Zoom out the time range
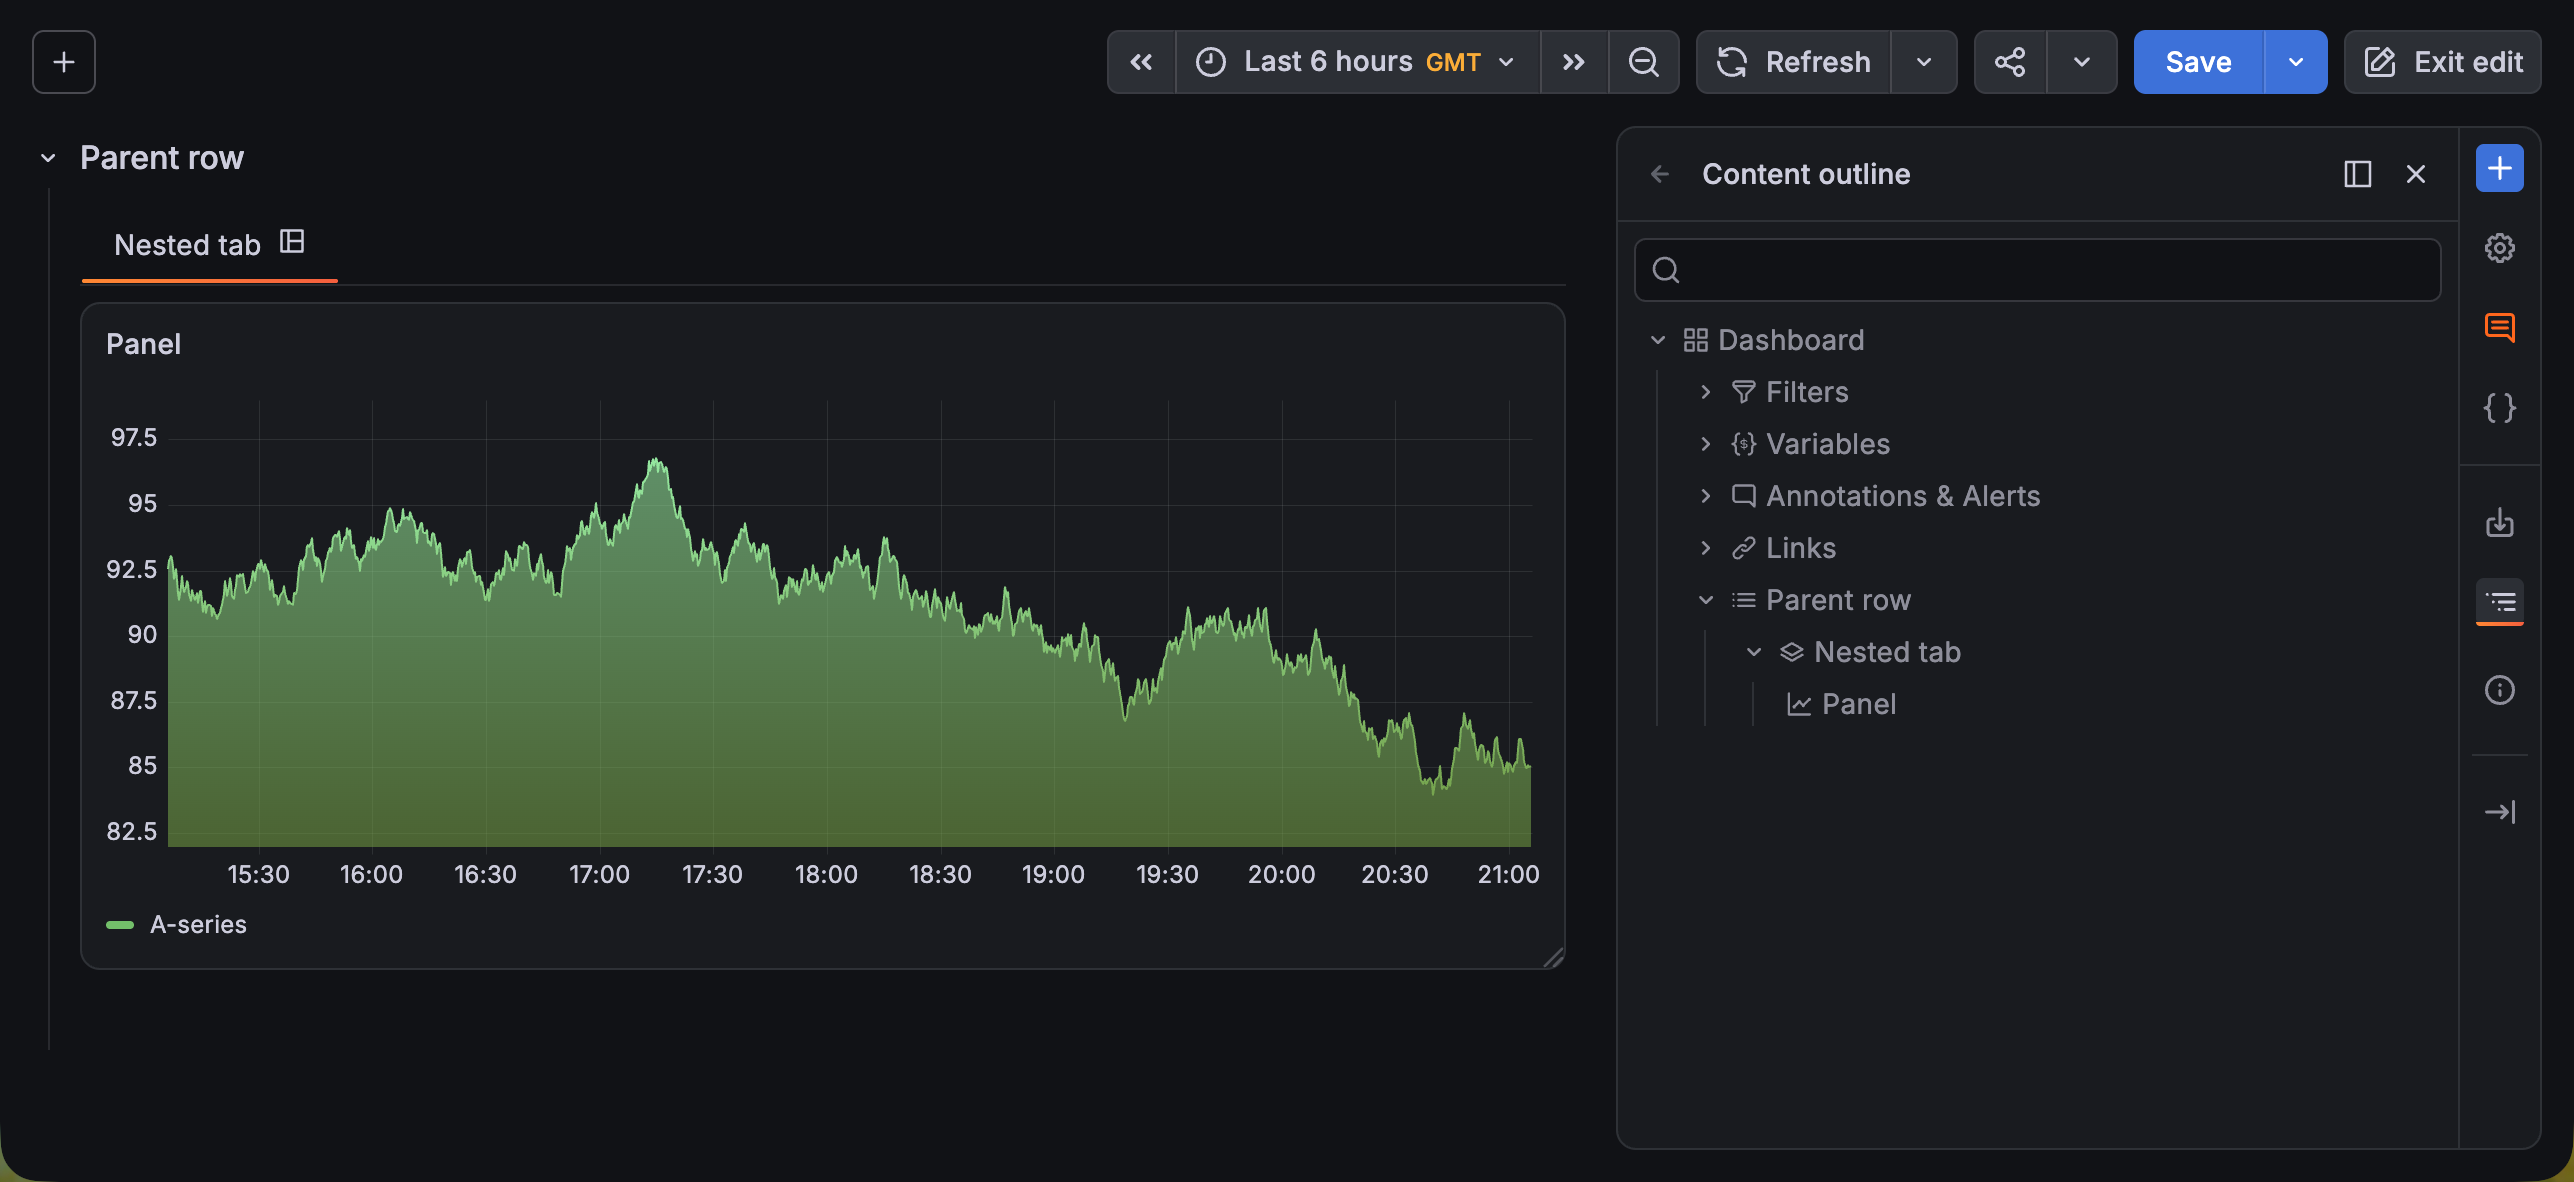 [1644, 62]
